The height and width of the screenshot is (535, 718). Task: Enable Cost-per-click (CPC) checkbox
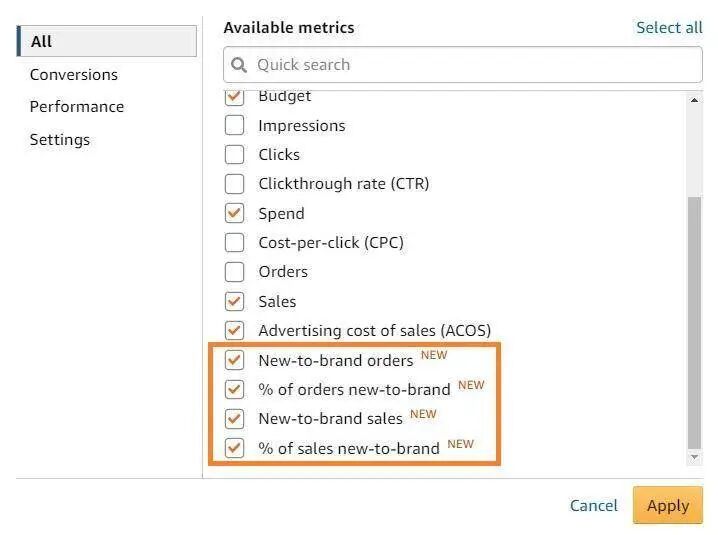tap(234, 242)
